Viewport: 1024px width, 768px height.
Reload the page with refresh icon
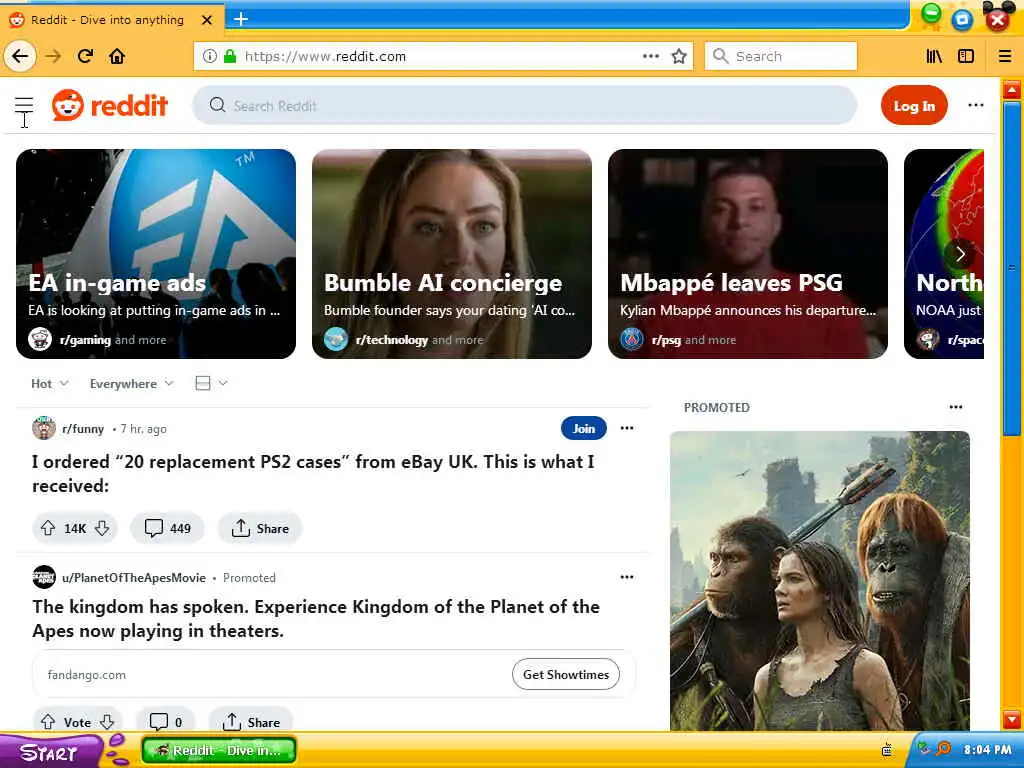(85, 56)
